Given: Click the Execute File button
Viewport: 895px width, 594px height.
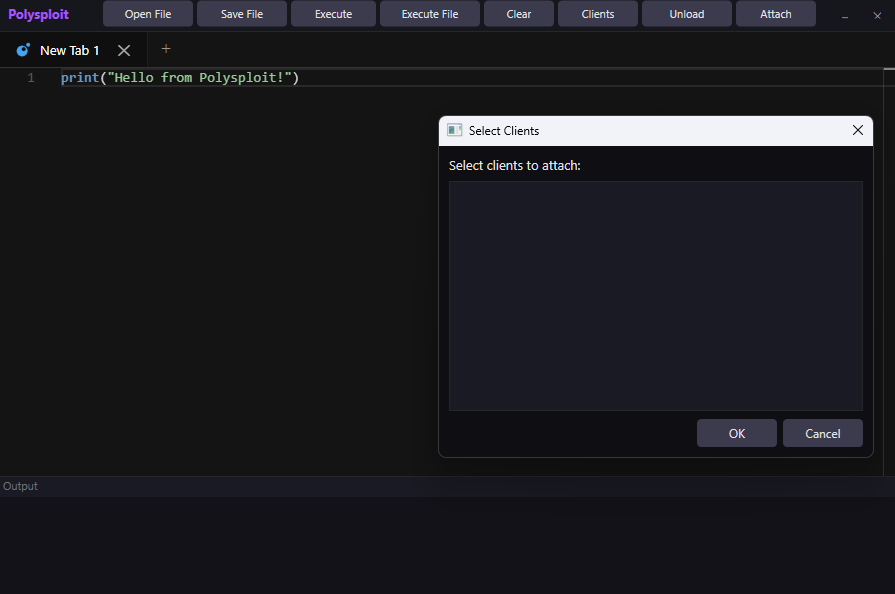Looking at the screenshot, I should [430, 14].
